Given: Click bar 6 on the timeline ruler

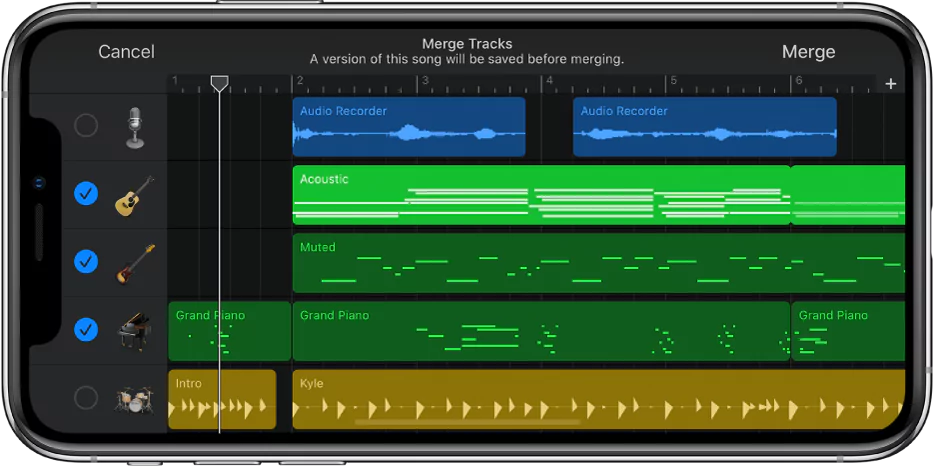Looking at the screenshot, I should pyautogui.click(x=799, y=81).
